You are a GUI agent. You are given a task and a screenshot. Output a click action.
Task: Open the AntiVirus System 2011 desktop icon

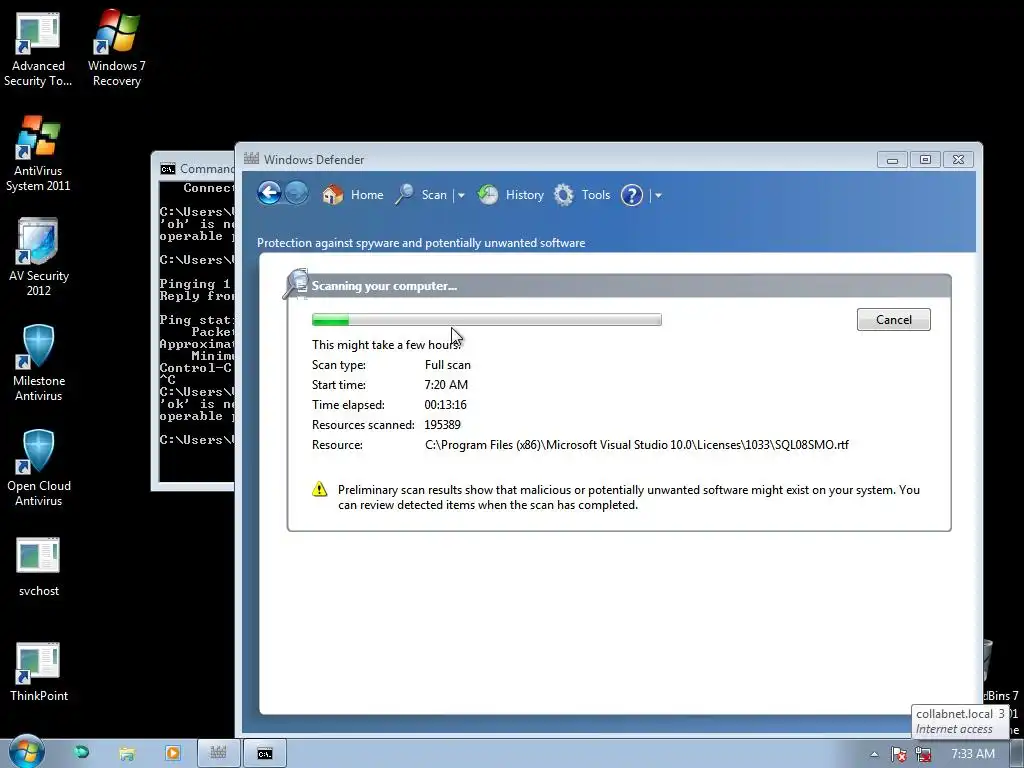(x=38, y=154)
